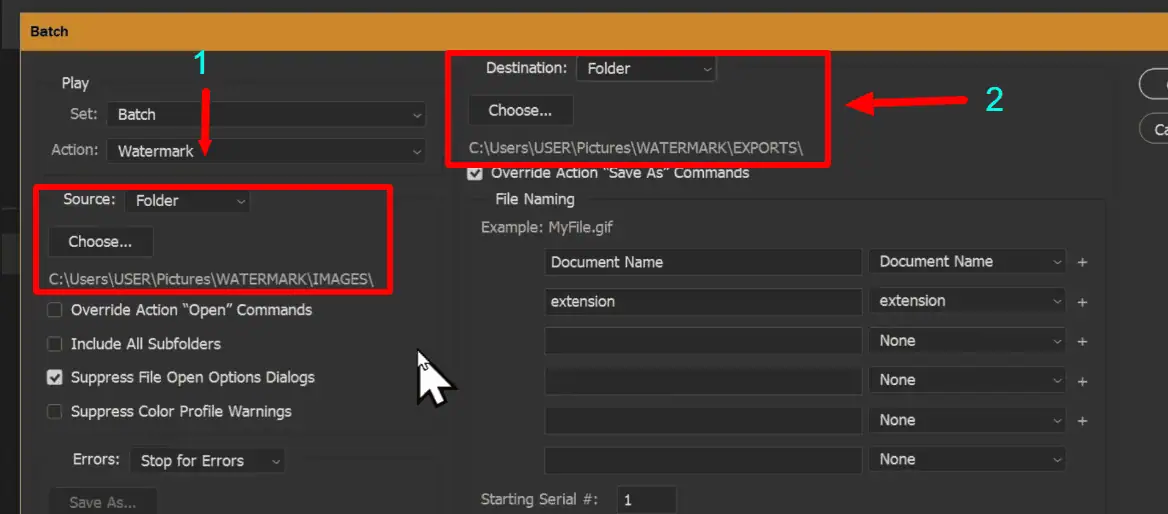Check Include All Subfolders option
Screen dimensions: 1168x514
pyautogui.click(x=55, y=344)
